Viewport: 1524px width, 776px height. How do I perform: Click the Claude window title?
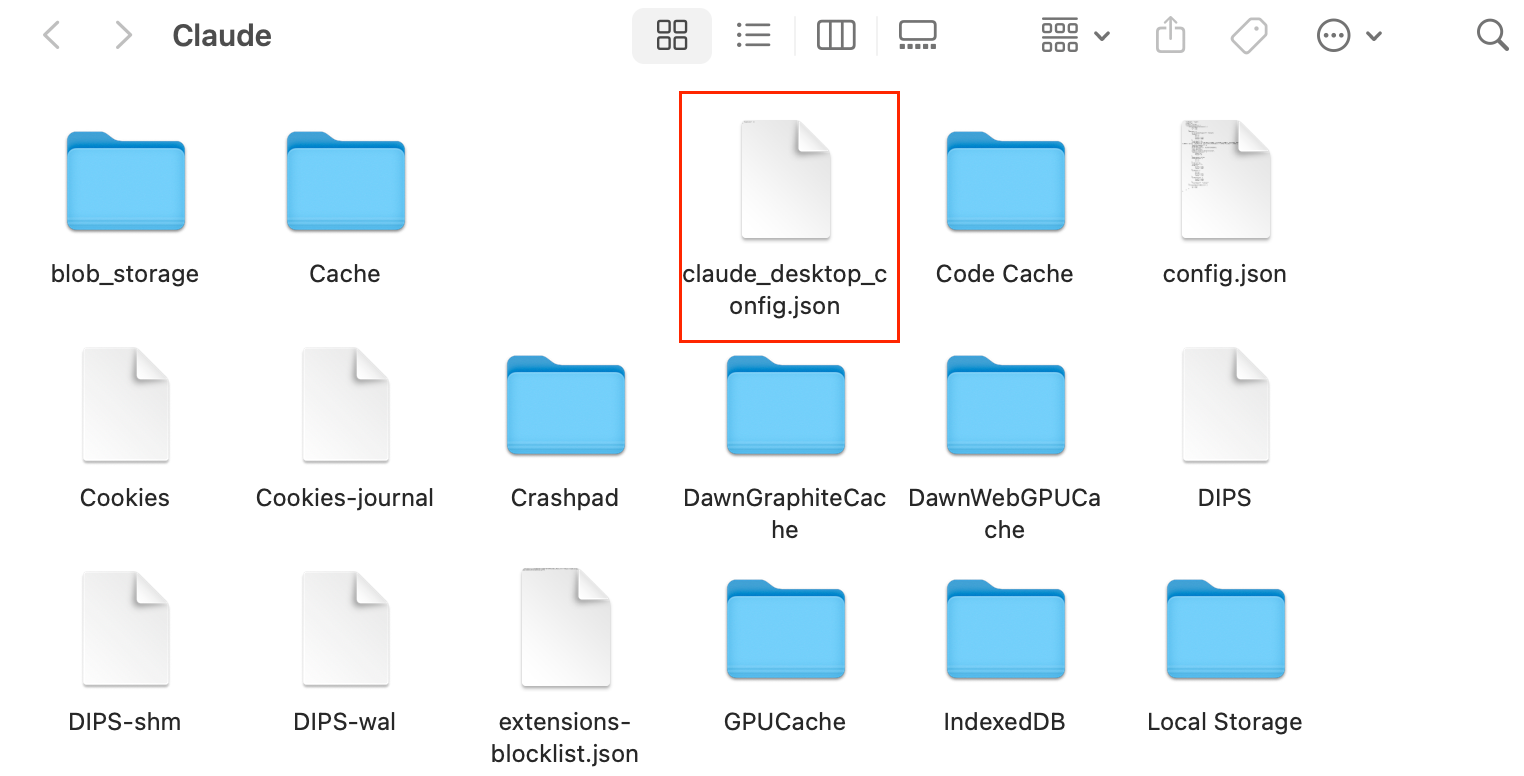pos(222,36)
